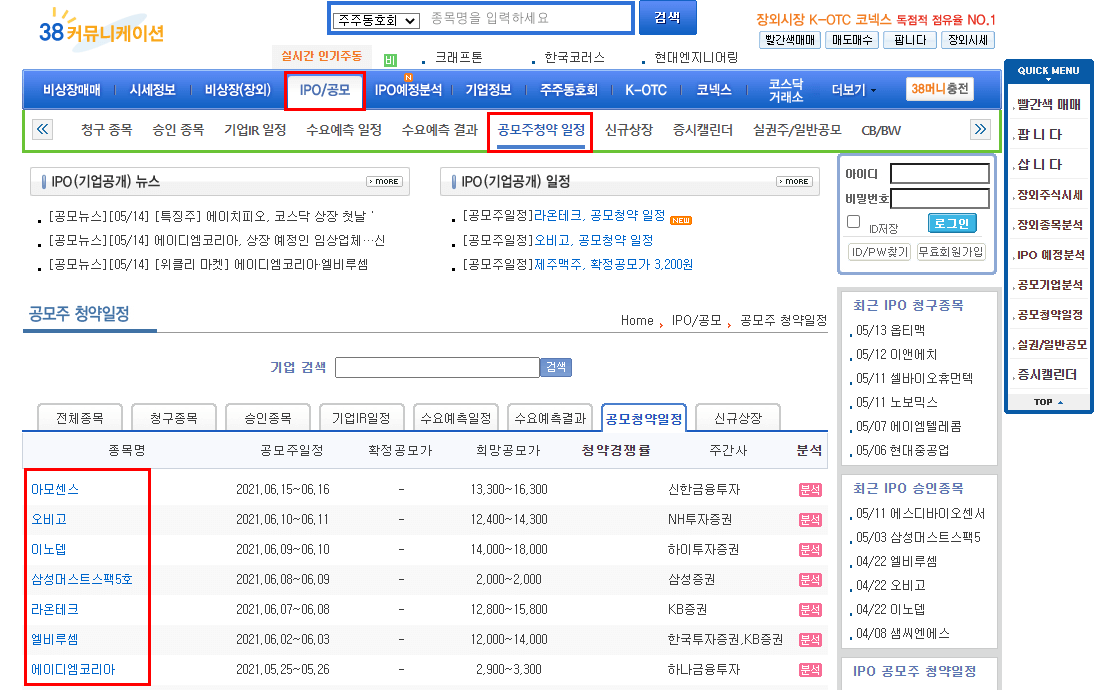Screen dimensions: 1105x690
Task: Check the ID저장 checkbox in login panel
Action: point(852,221)
